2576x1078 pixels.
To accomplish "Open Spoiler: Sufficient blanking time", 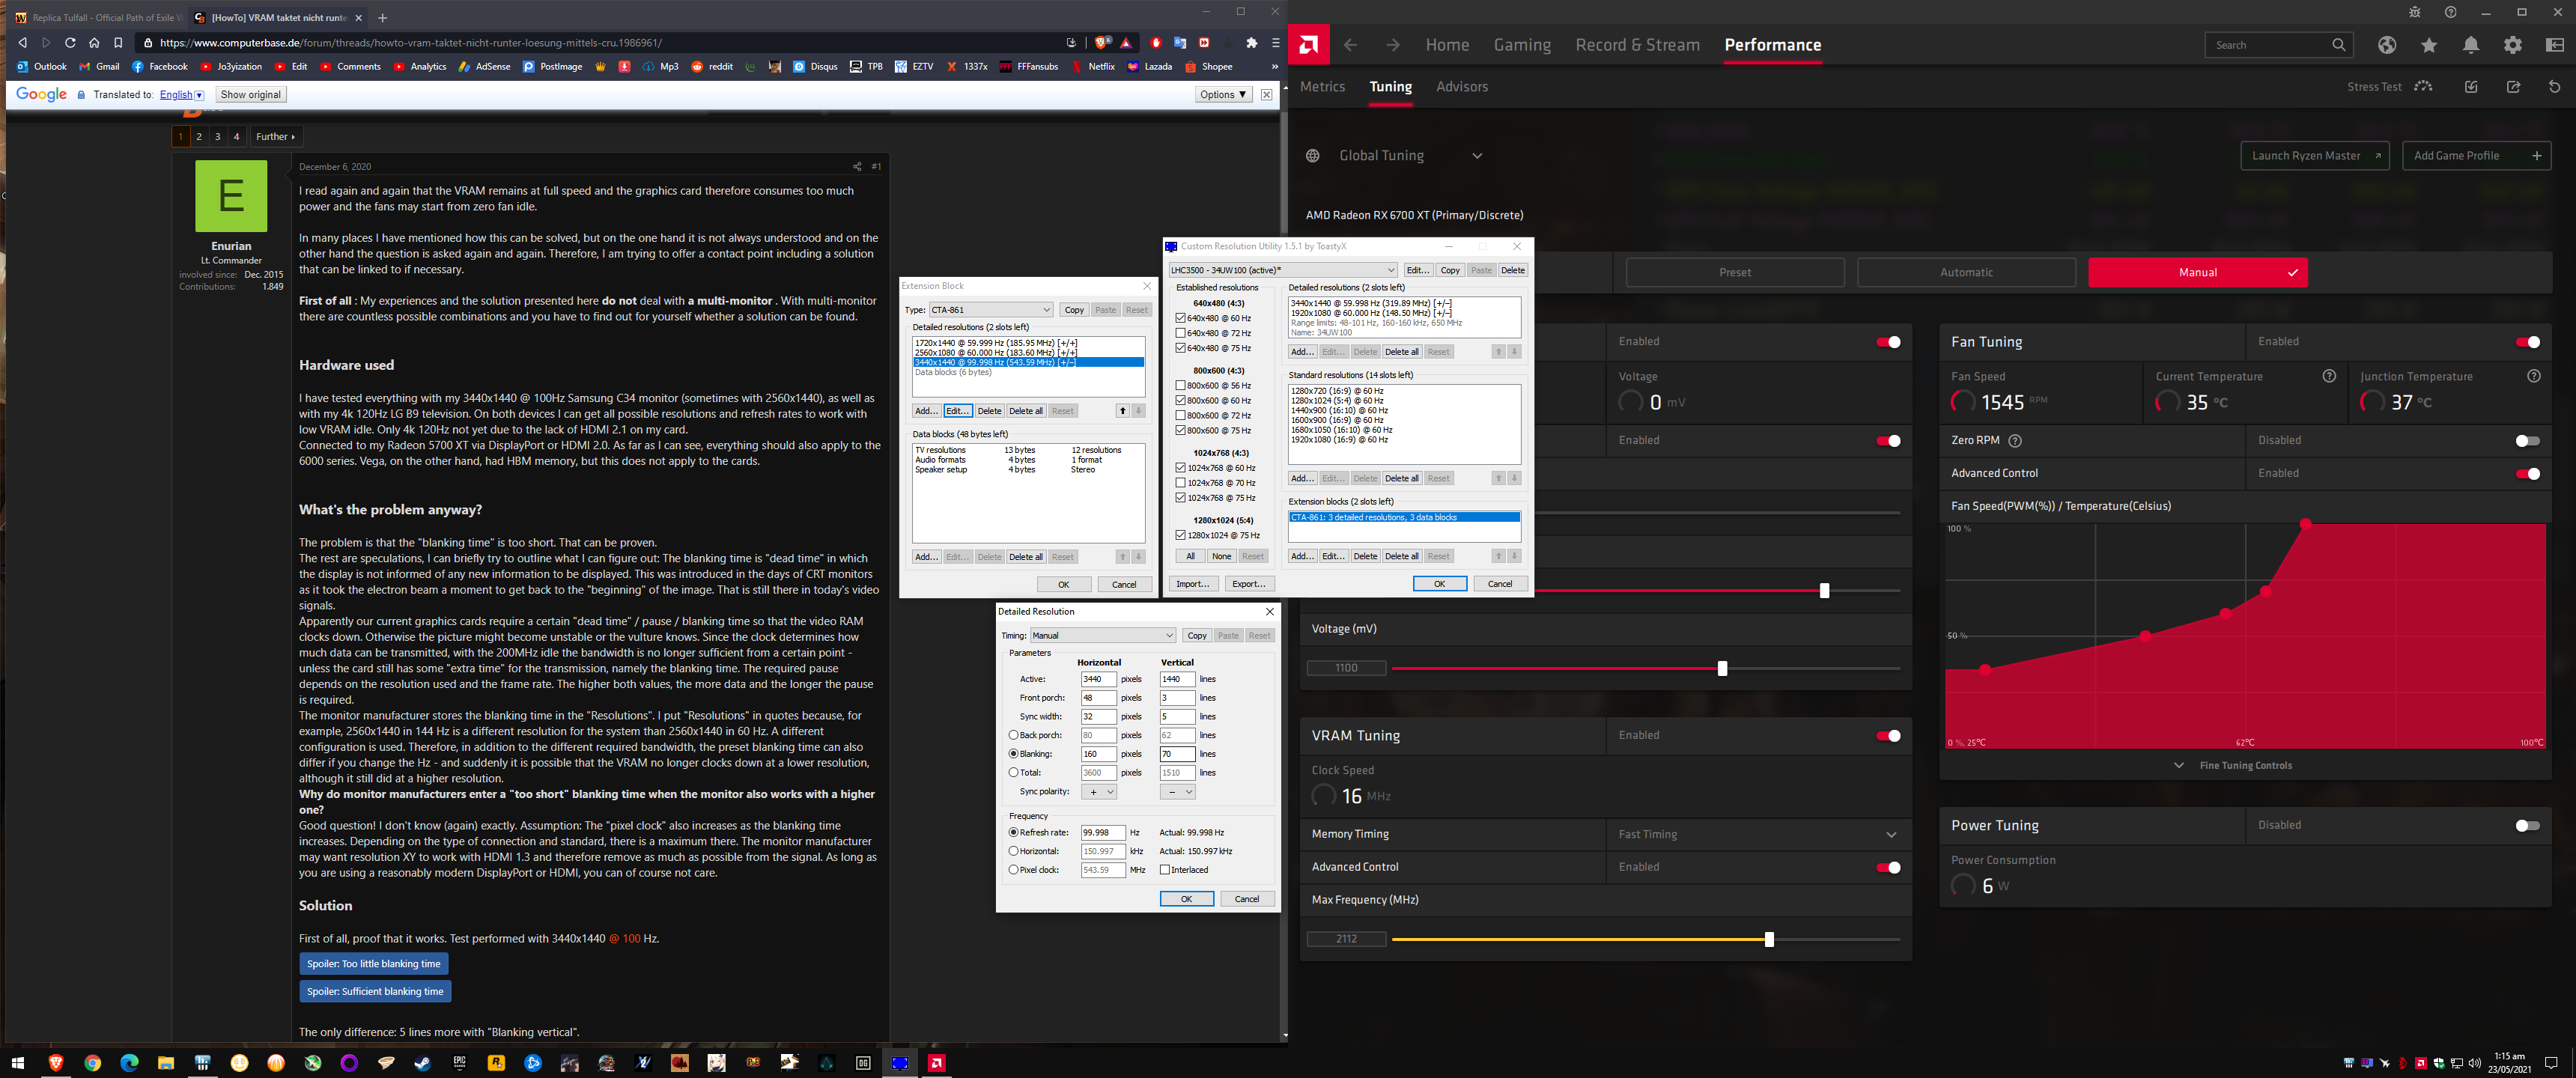I will pos(375,992).
